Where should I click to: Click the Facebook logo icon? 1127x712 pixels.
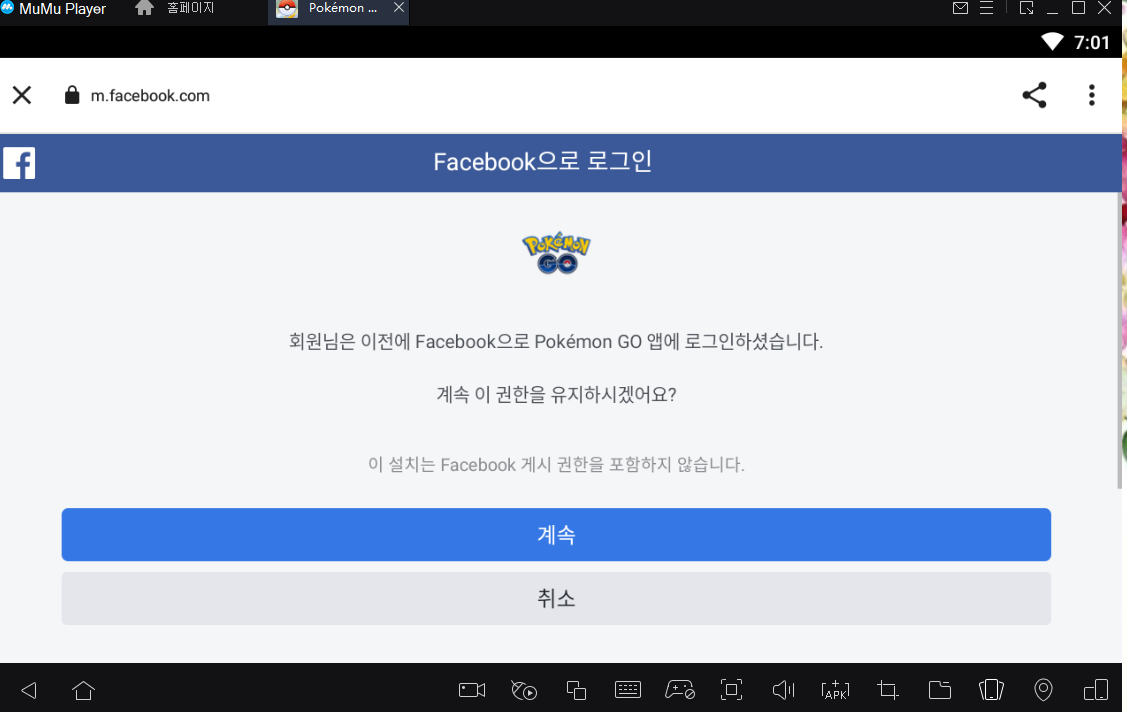point(19,163)
